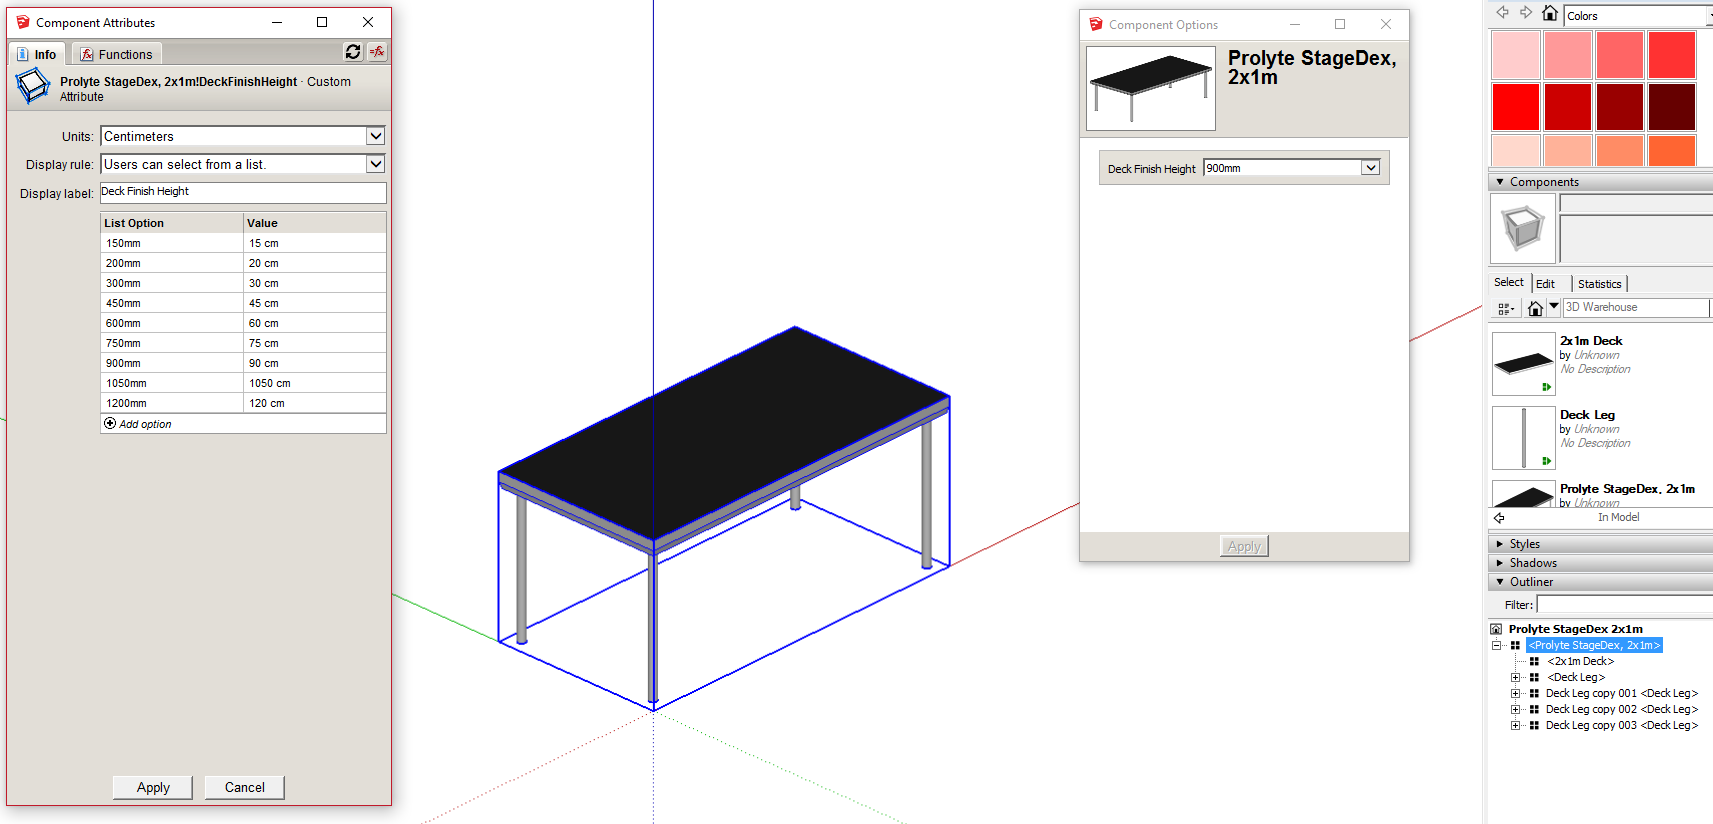Expand the Deck Leg copy 002 node

tap(1515, 709)
